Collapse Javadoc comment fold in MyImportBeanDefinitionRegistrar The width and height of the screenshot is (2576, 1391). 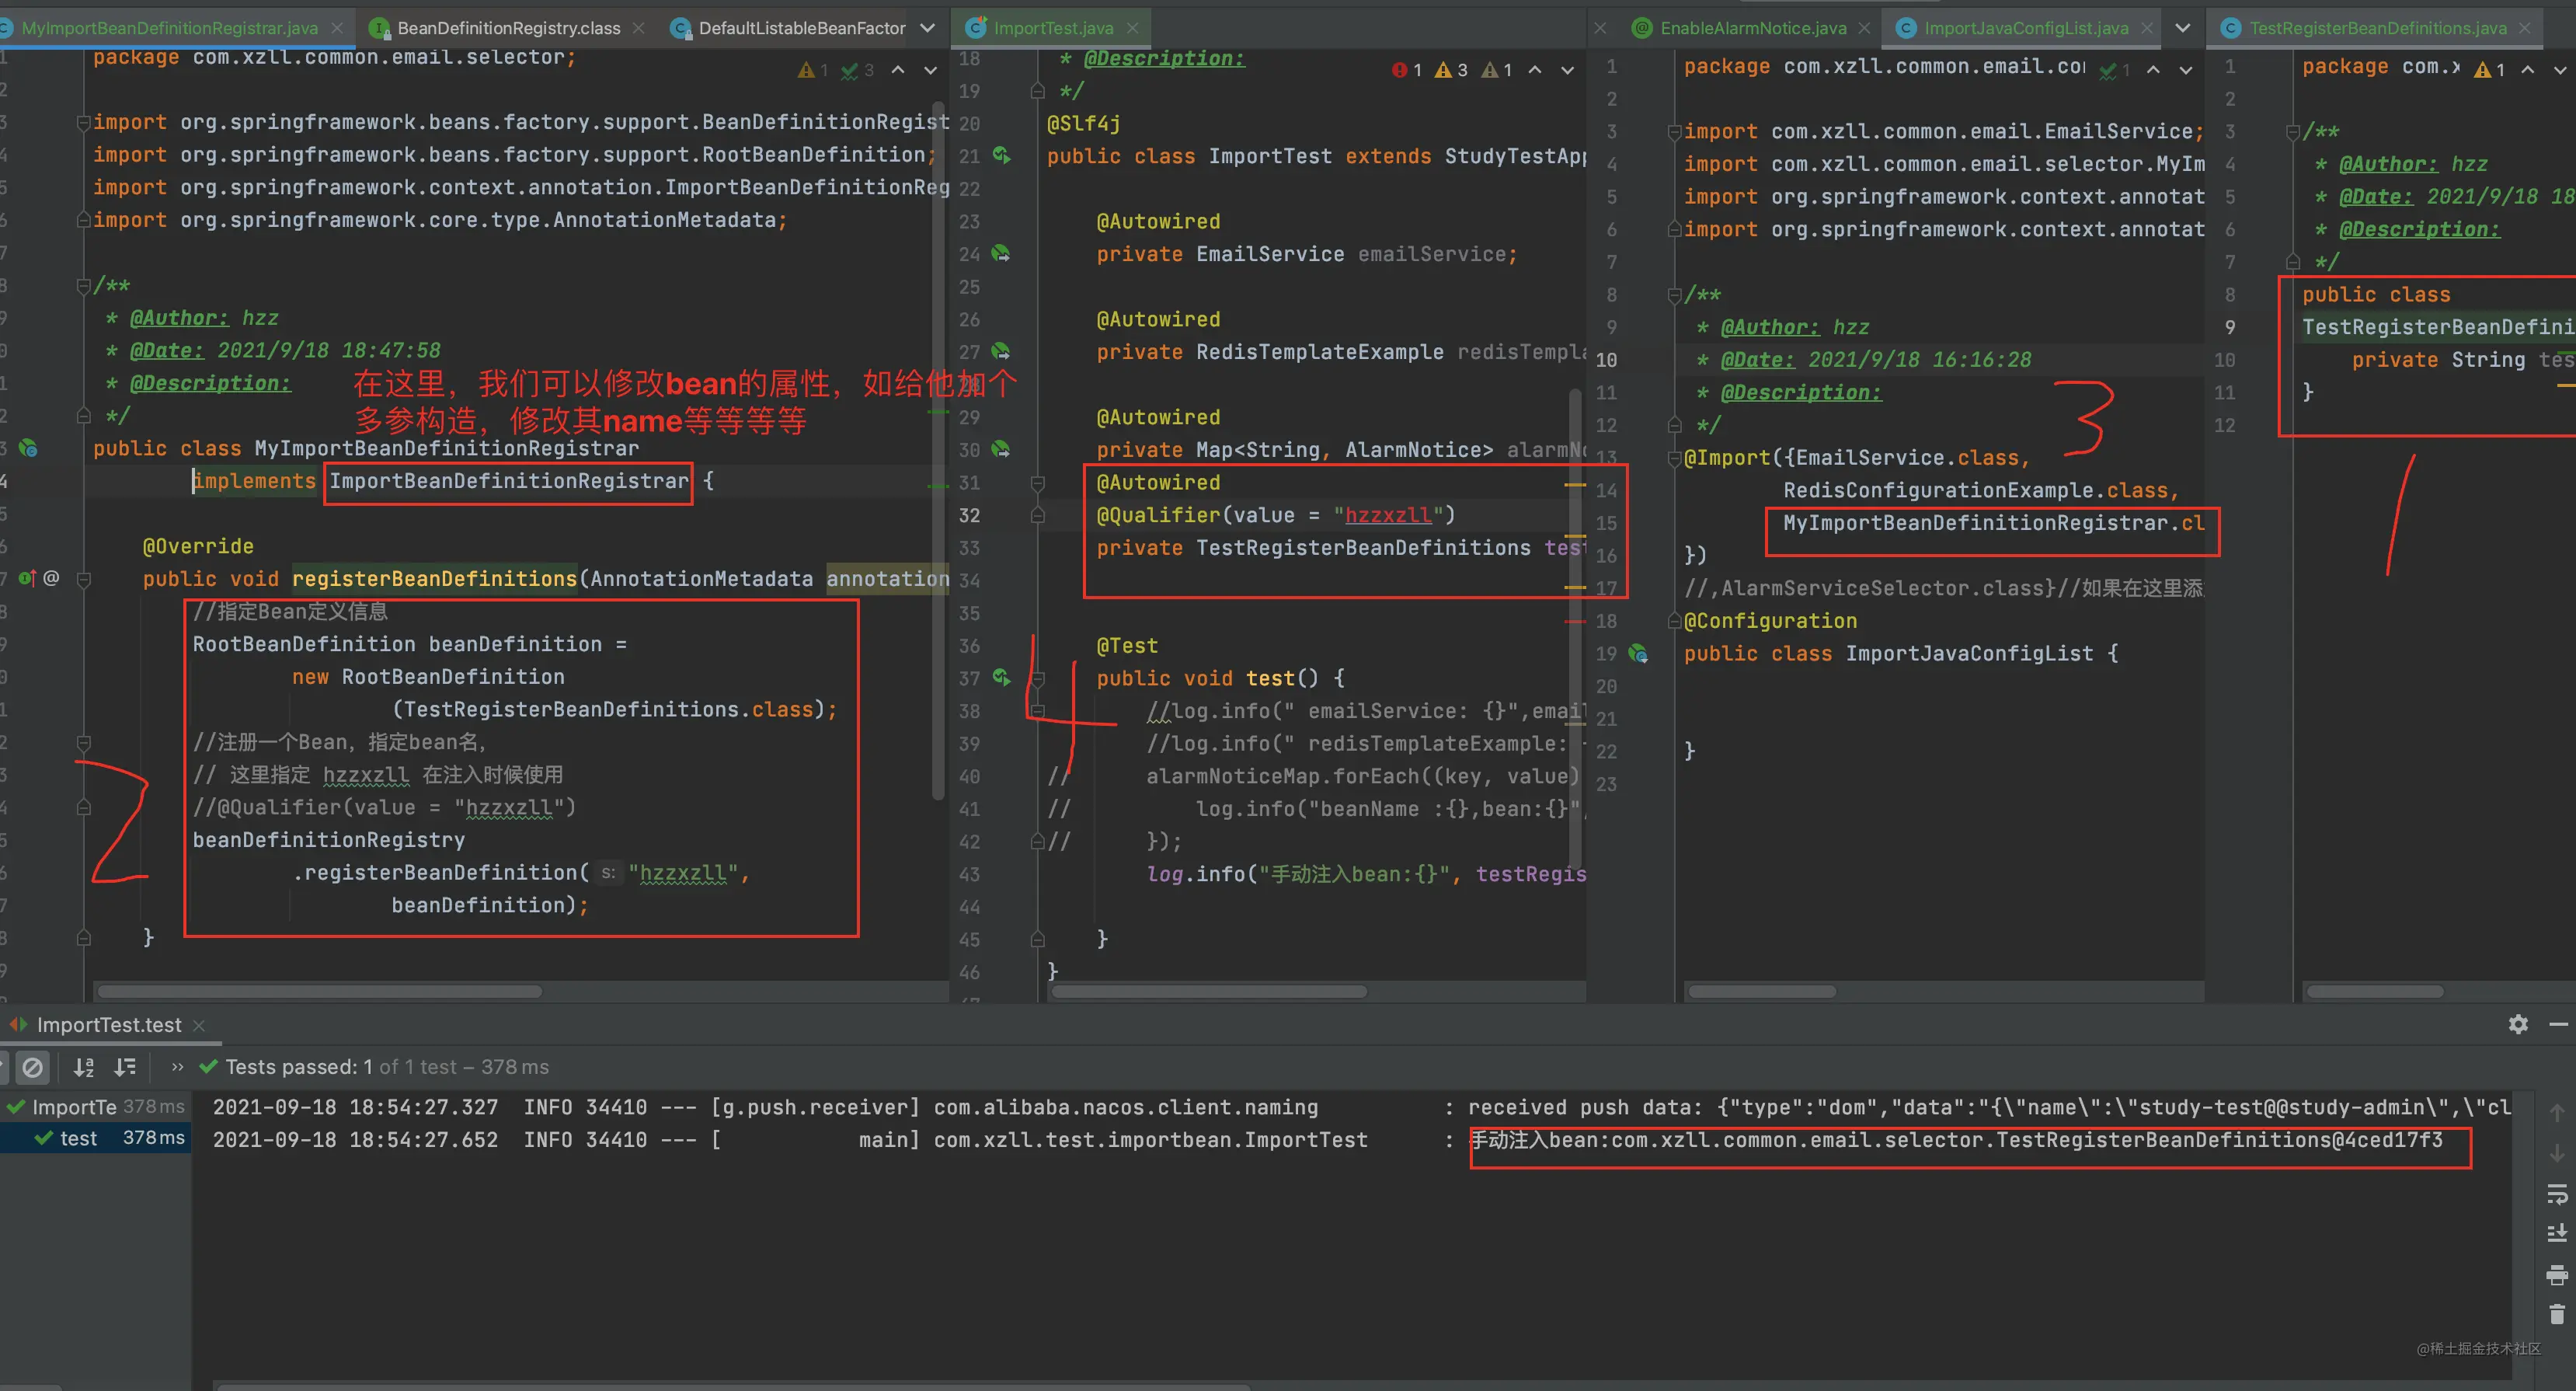pyautogui.click(x=83, y=286)
